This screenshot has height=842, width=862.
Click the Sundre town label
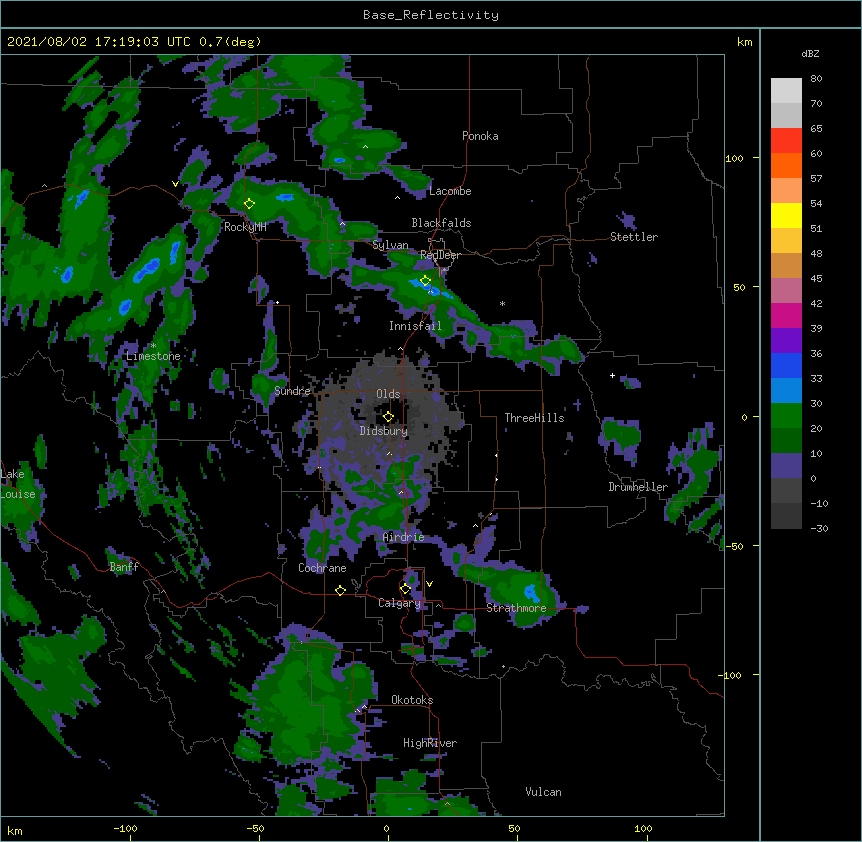tap(292, 391)
